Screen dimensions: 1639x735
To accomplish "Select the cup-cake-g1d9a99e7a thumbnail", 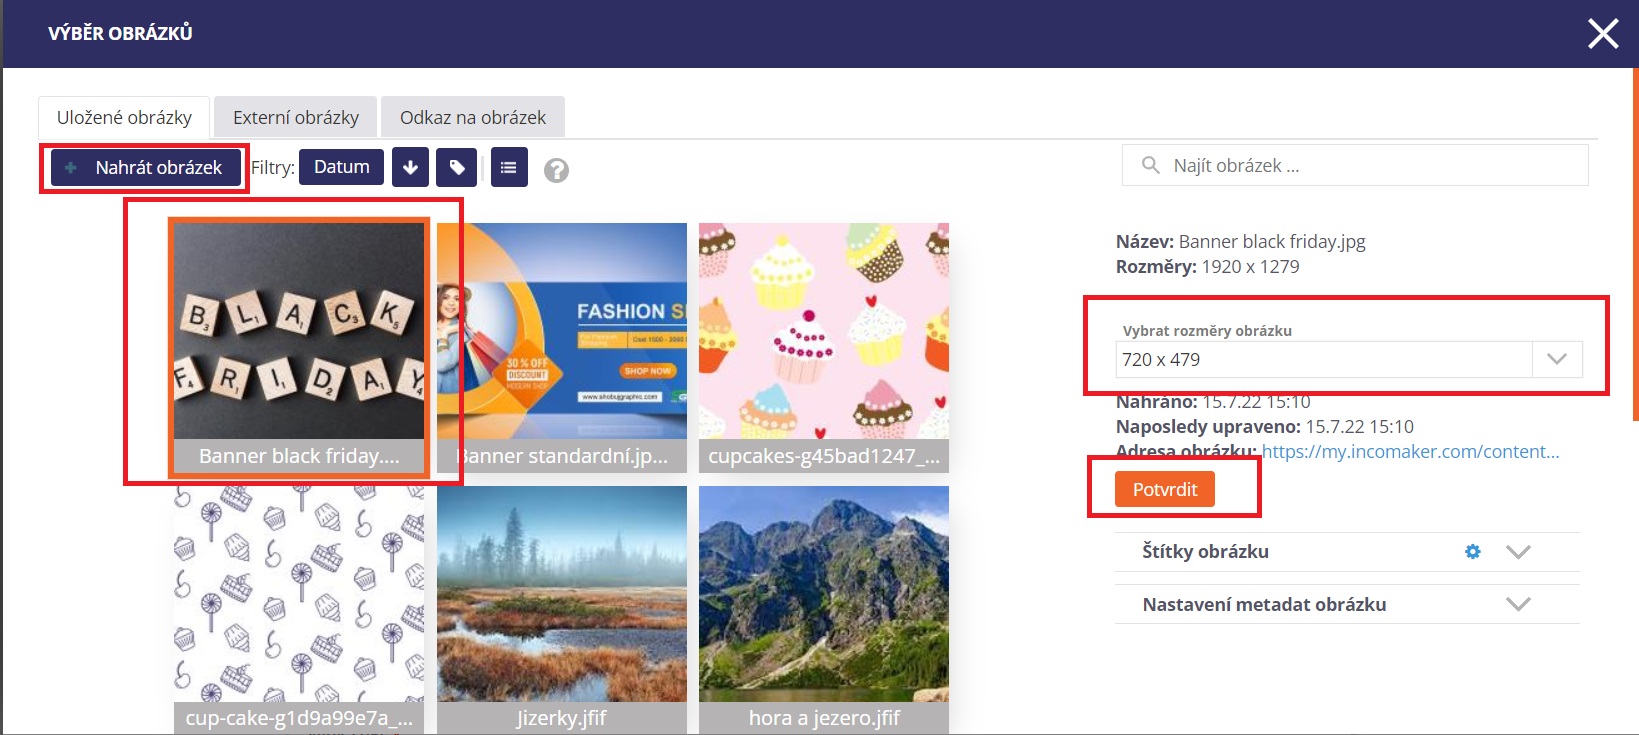I will coord(299,610).
